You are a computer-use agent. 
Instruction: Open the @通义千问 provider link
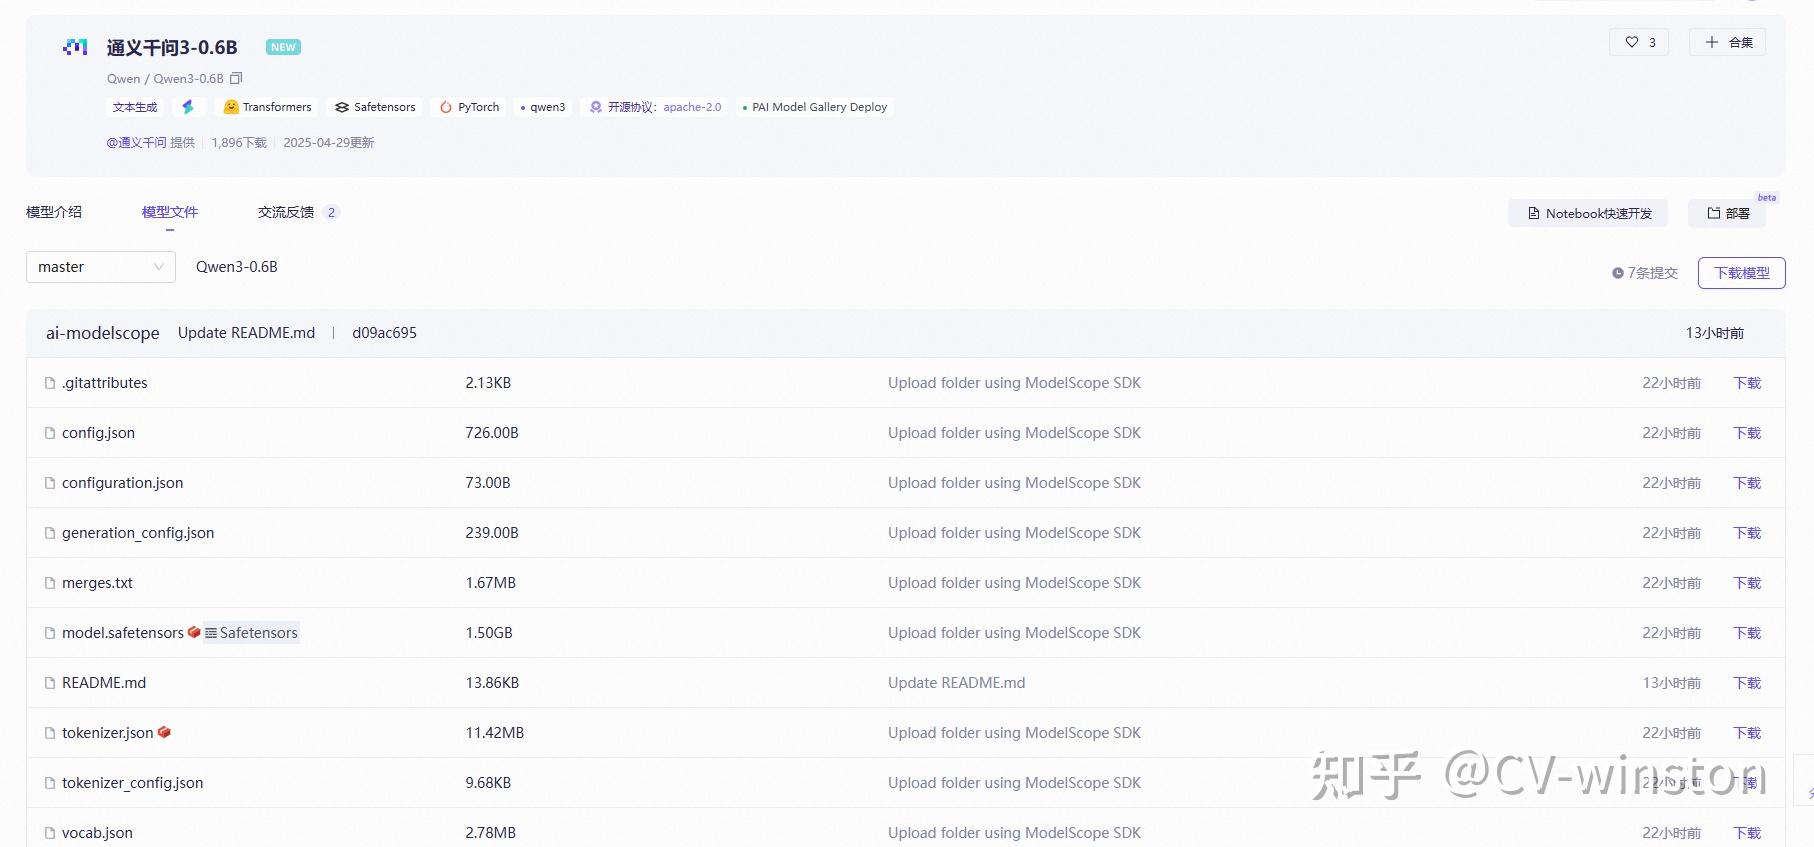click(137, 143)
